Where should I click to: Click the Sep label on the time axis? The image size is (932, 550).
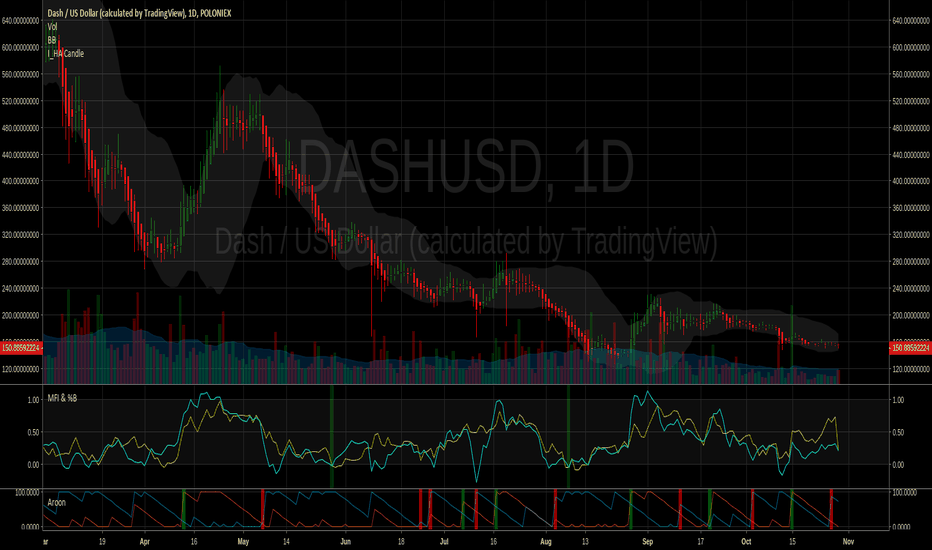pos(647,542)
